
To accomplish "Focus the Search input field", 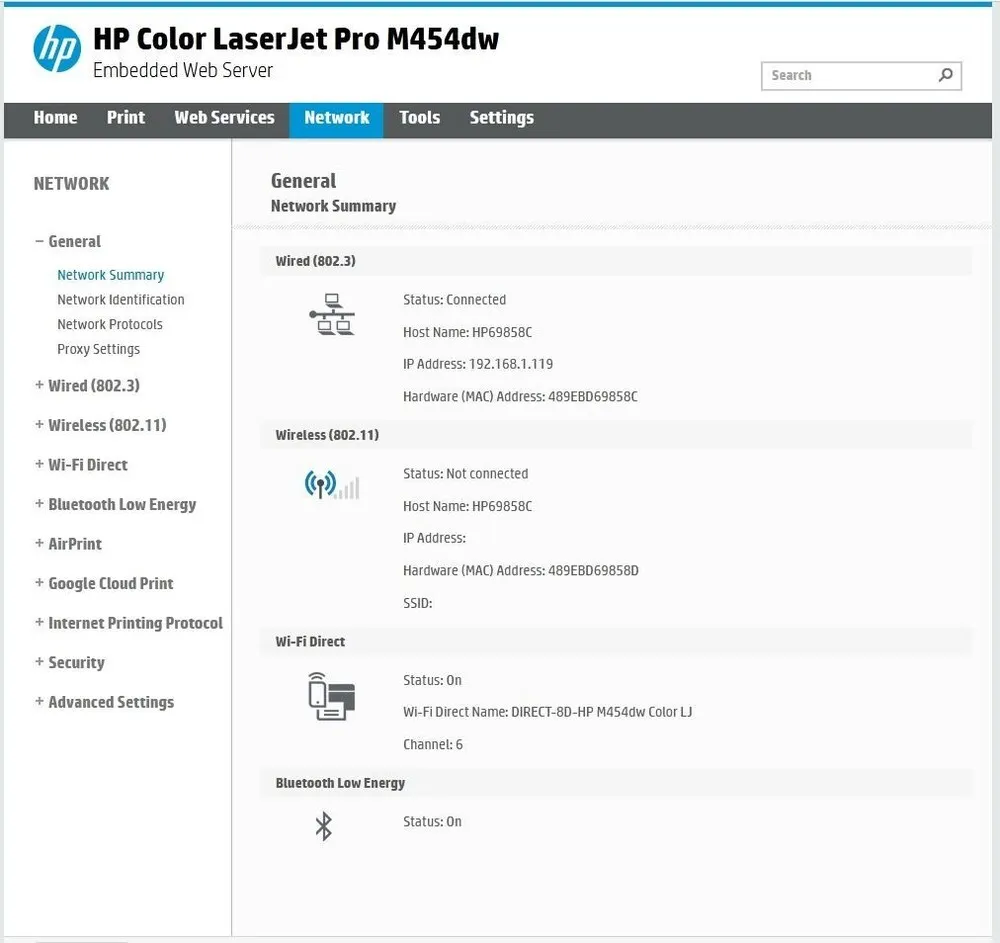I will [x=861, y=76].
